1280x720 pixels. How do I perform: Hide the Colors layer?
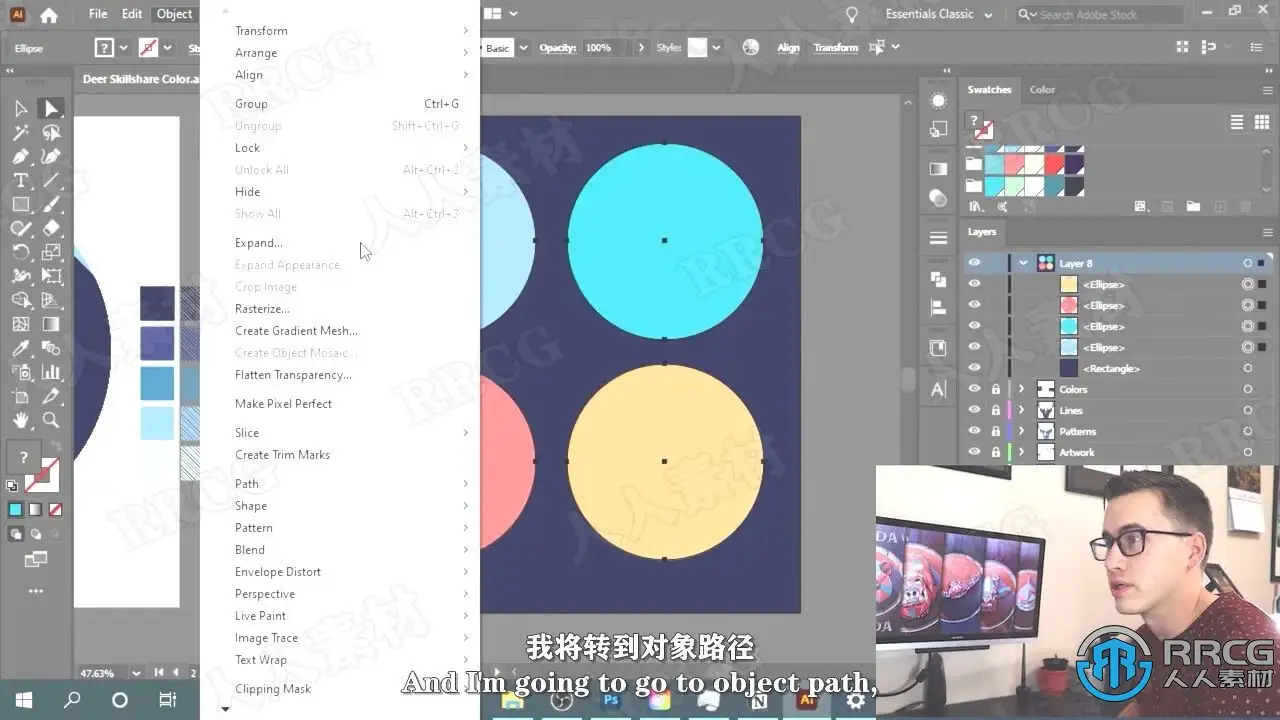(974, 389)
